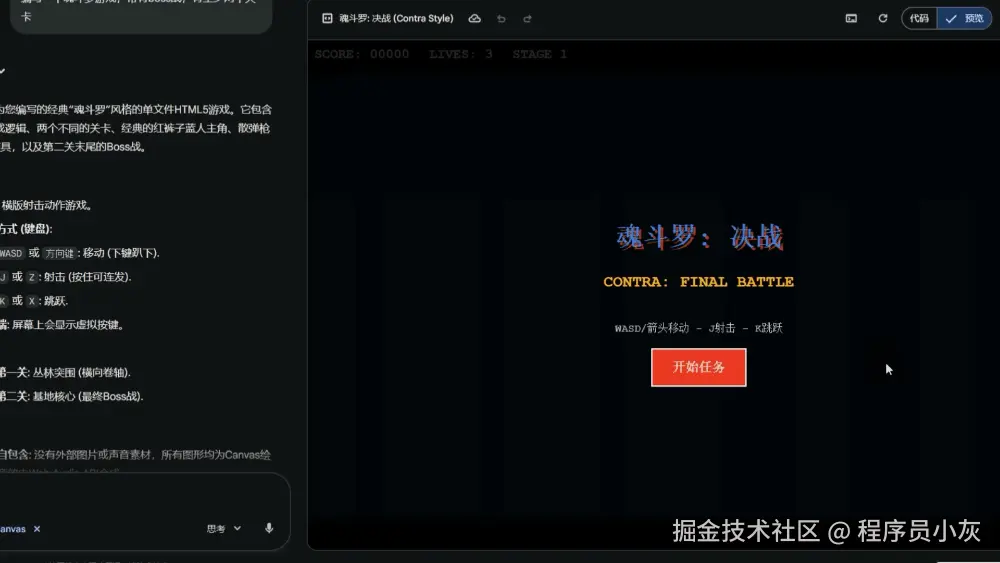Remove the Canvas chip with its X
Image resolution: width=1000 pixels, height=563 pixels.
coord(37,529)
